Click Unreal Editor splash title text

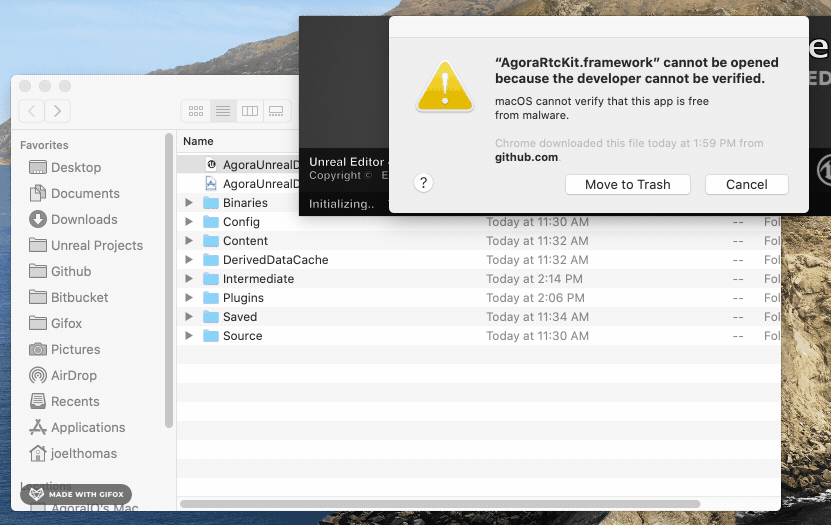click(x=347, y=162)
